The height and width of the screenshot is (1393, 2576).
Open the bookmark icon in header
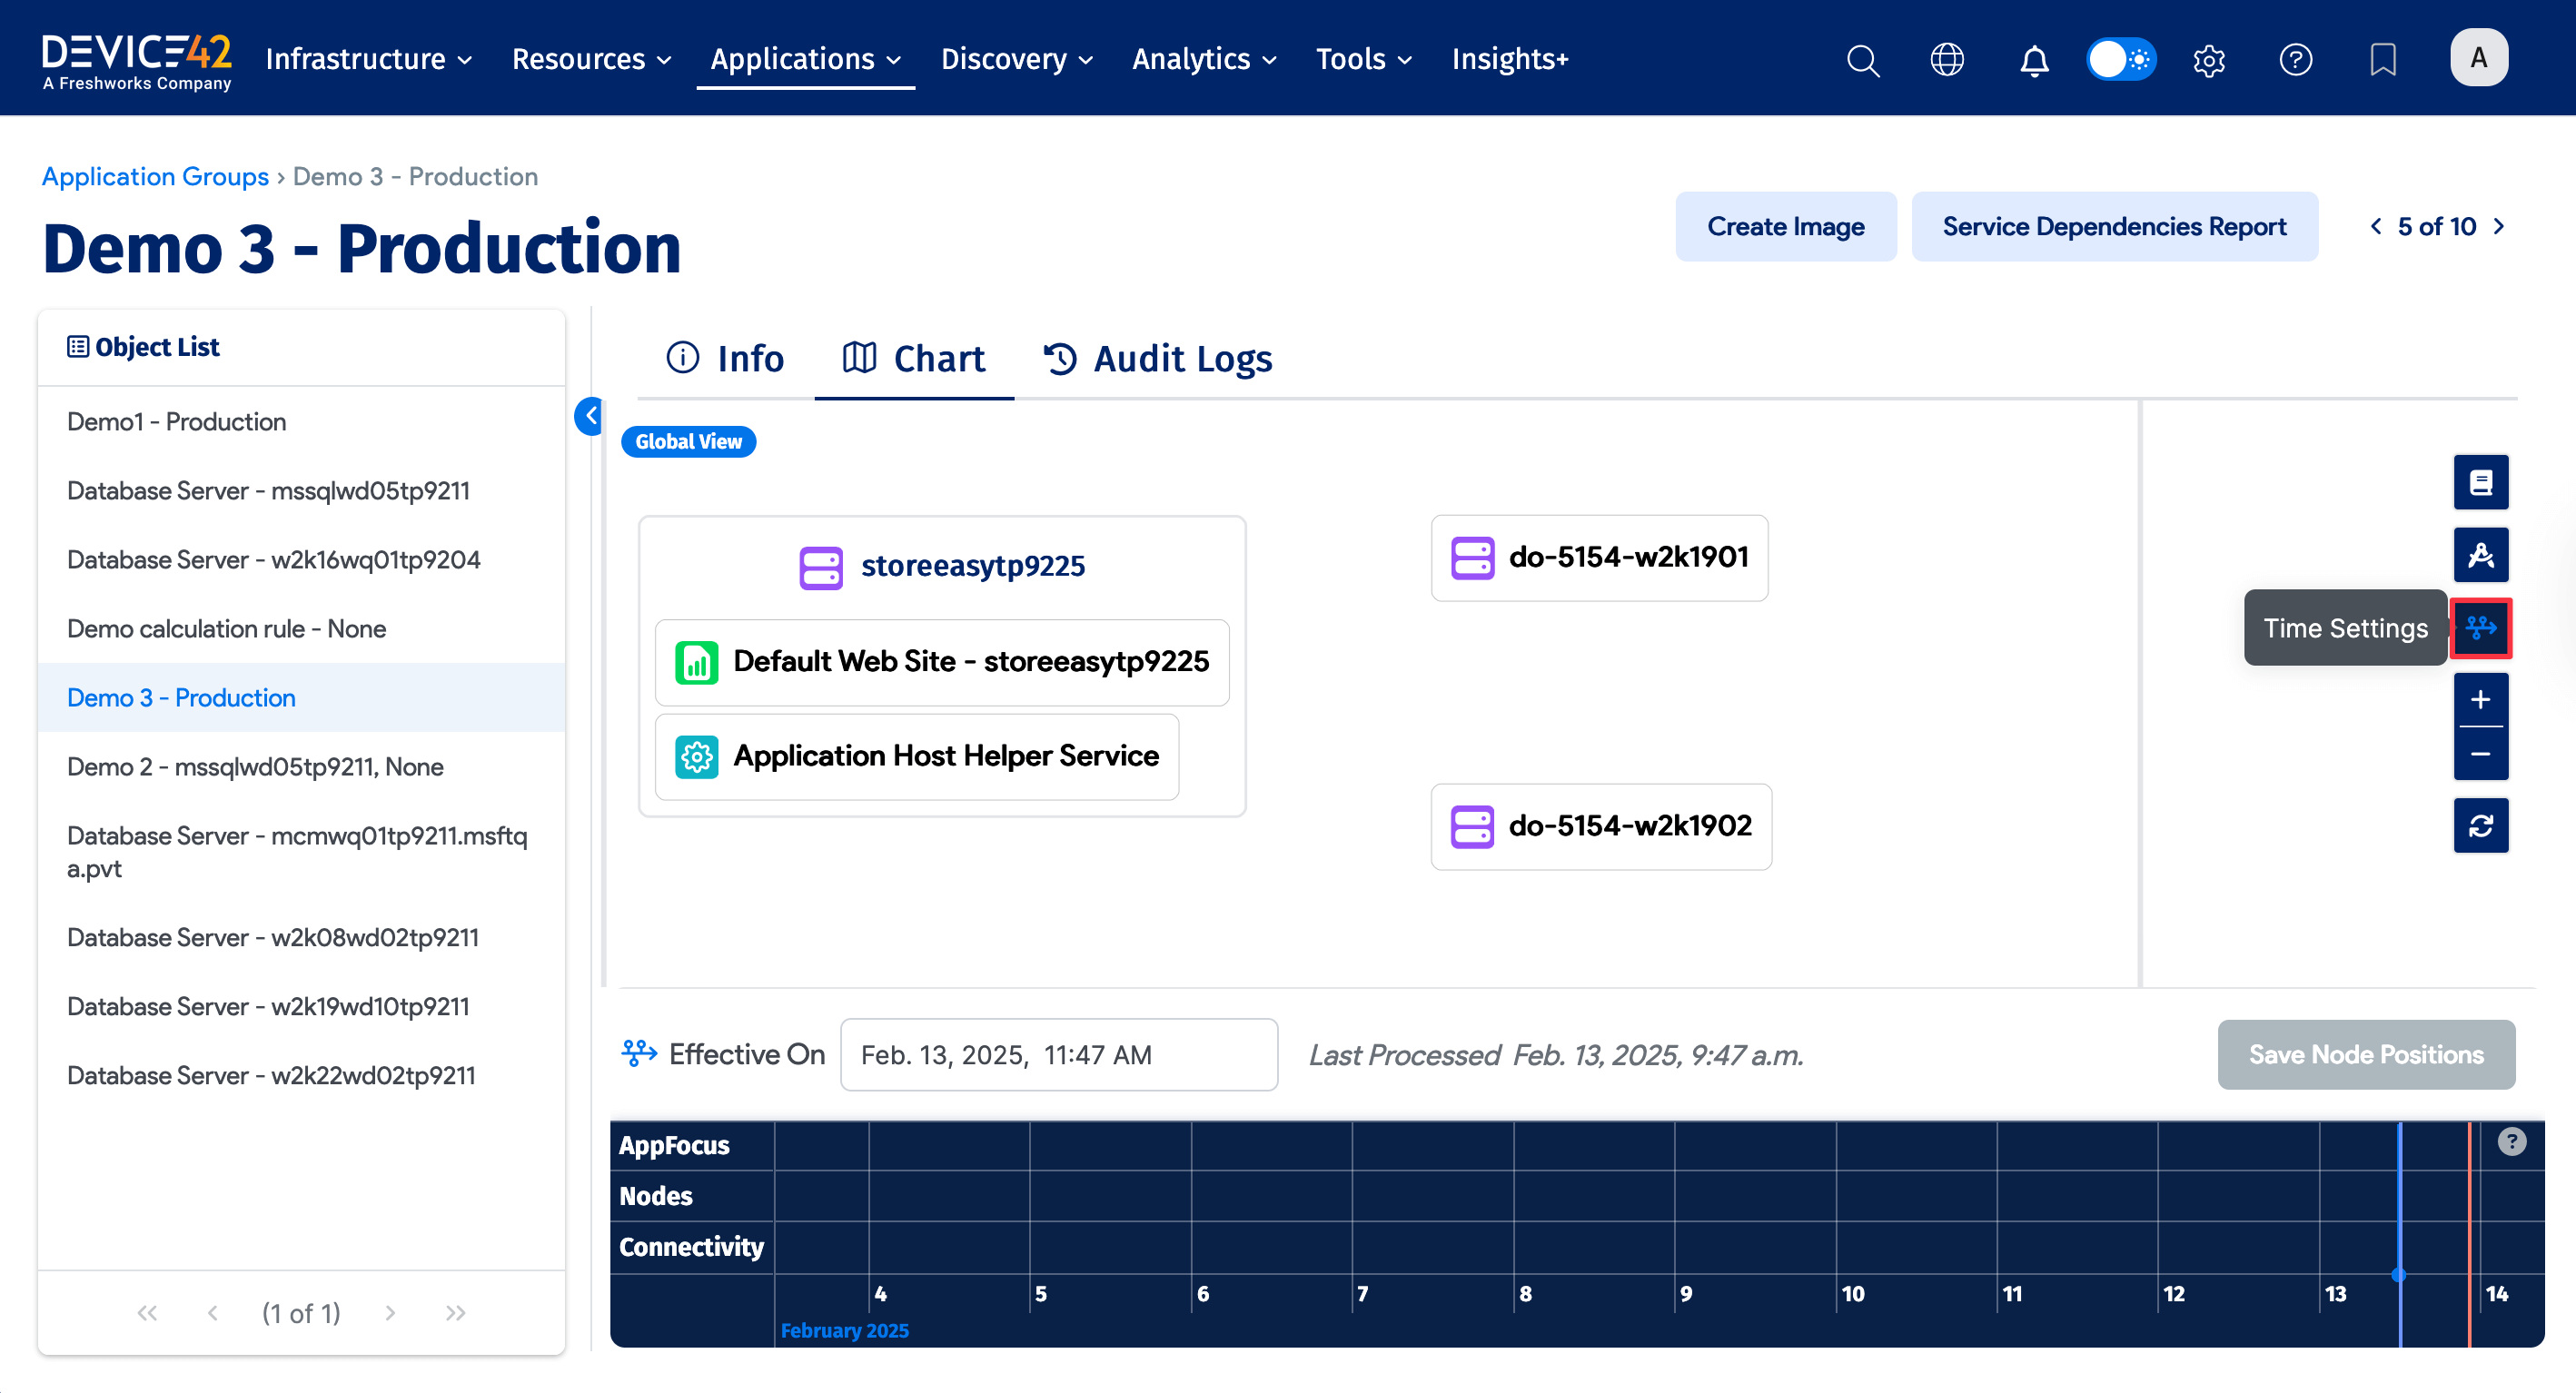pyautogui.click(x=2383, y=60)
